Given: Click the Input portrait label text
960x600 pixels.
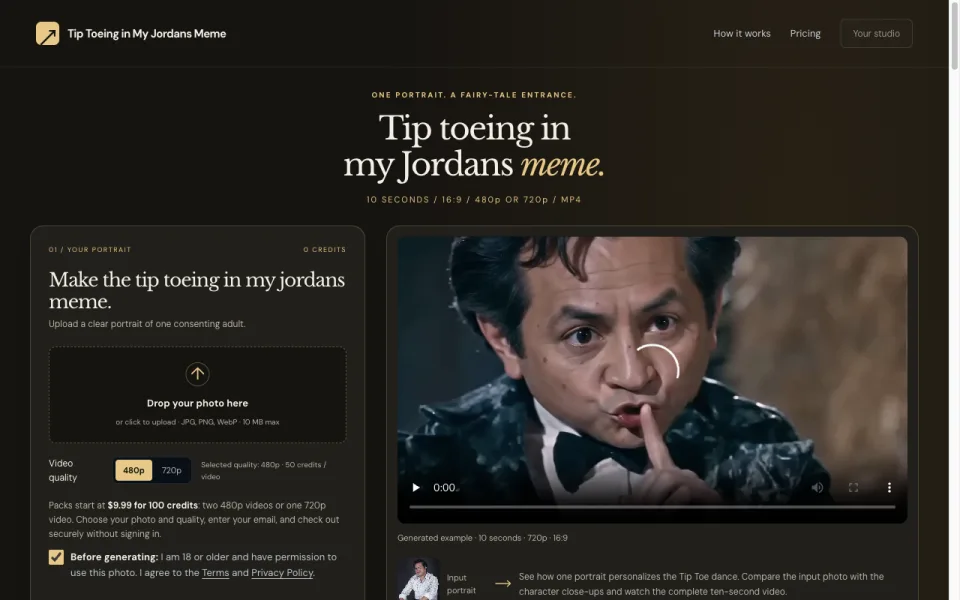Looking at the screenshot, I should coord(461,584).
